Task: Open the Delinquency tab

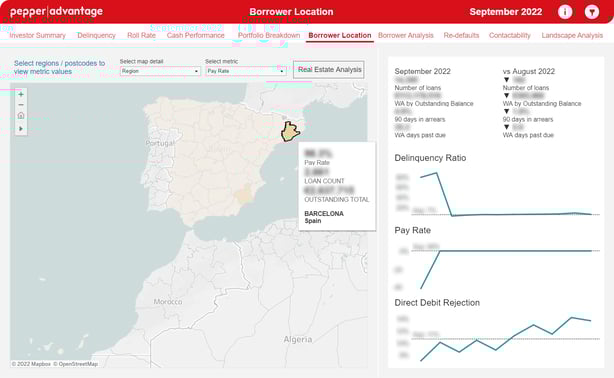Action: tap(96, 35)
